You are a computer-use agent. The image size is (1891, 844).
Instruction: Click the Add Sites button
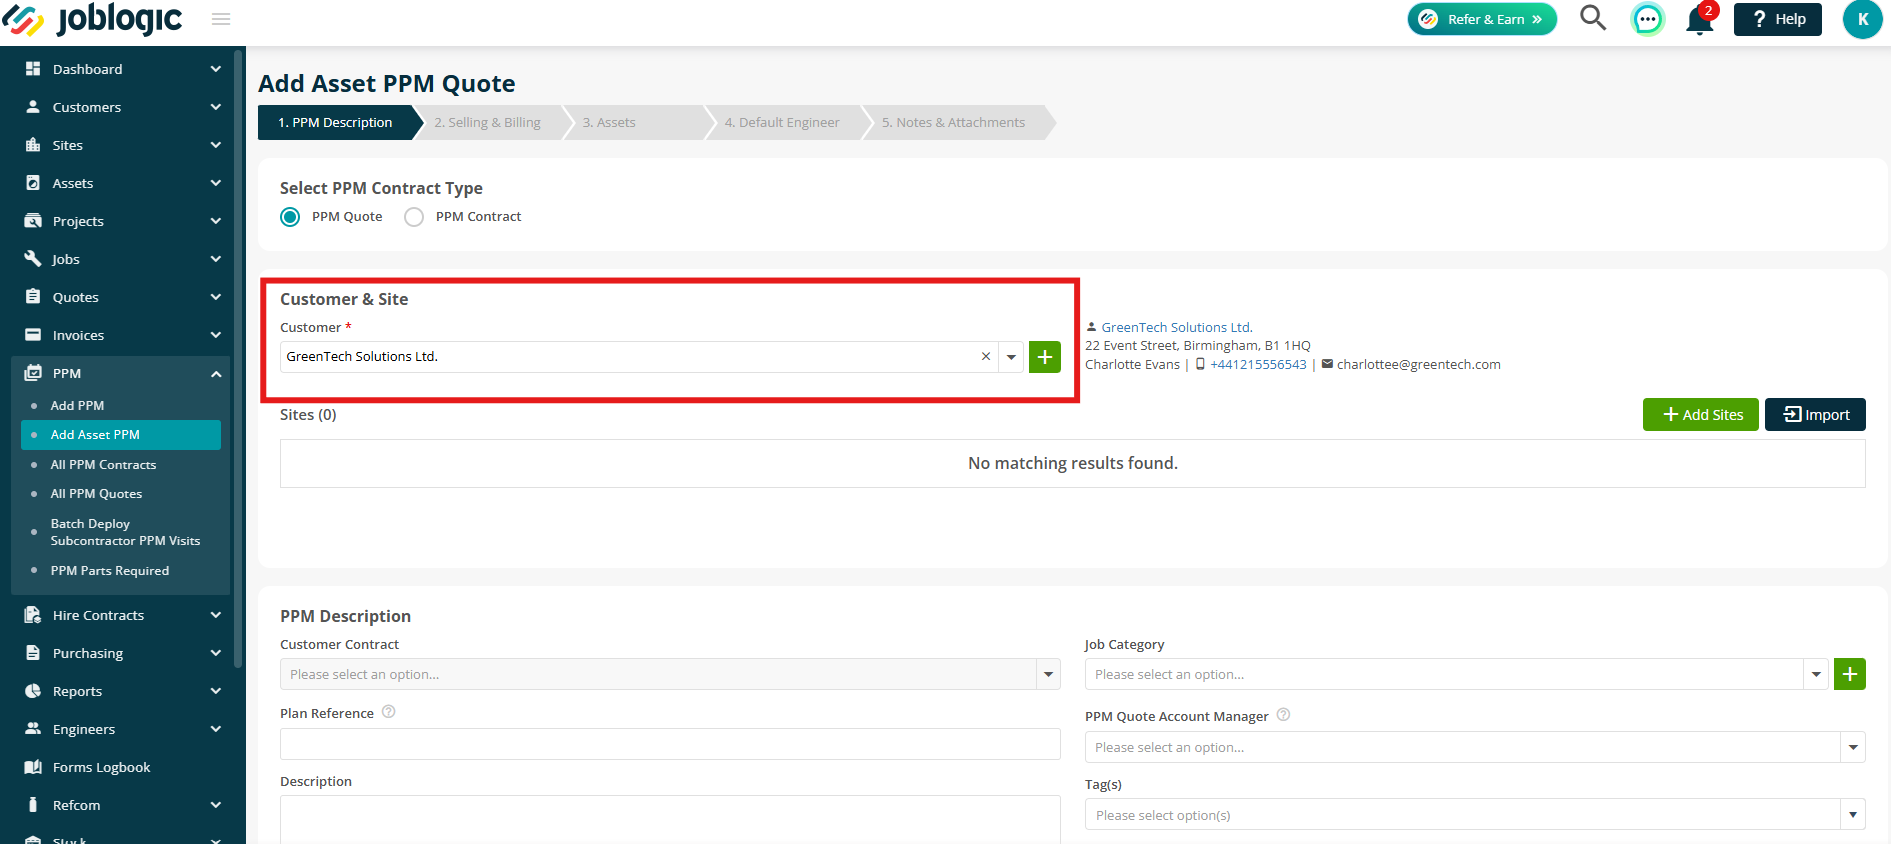[x=1701, y=415]
